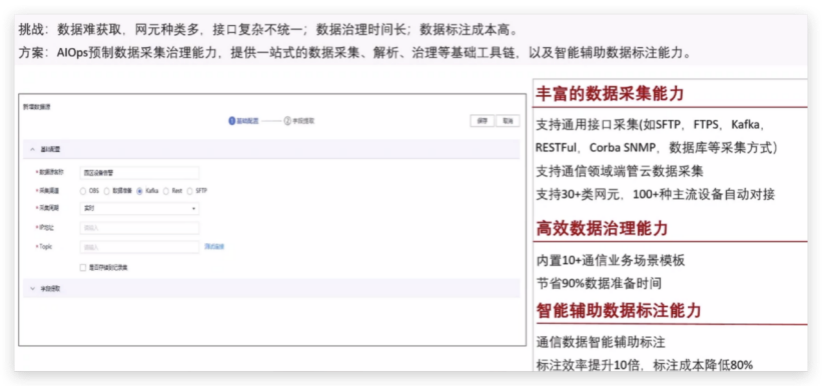Click the line beginning 支持30+类网元
This screenshot has width=822, height=388.
655,195
